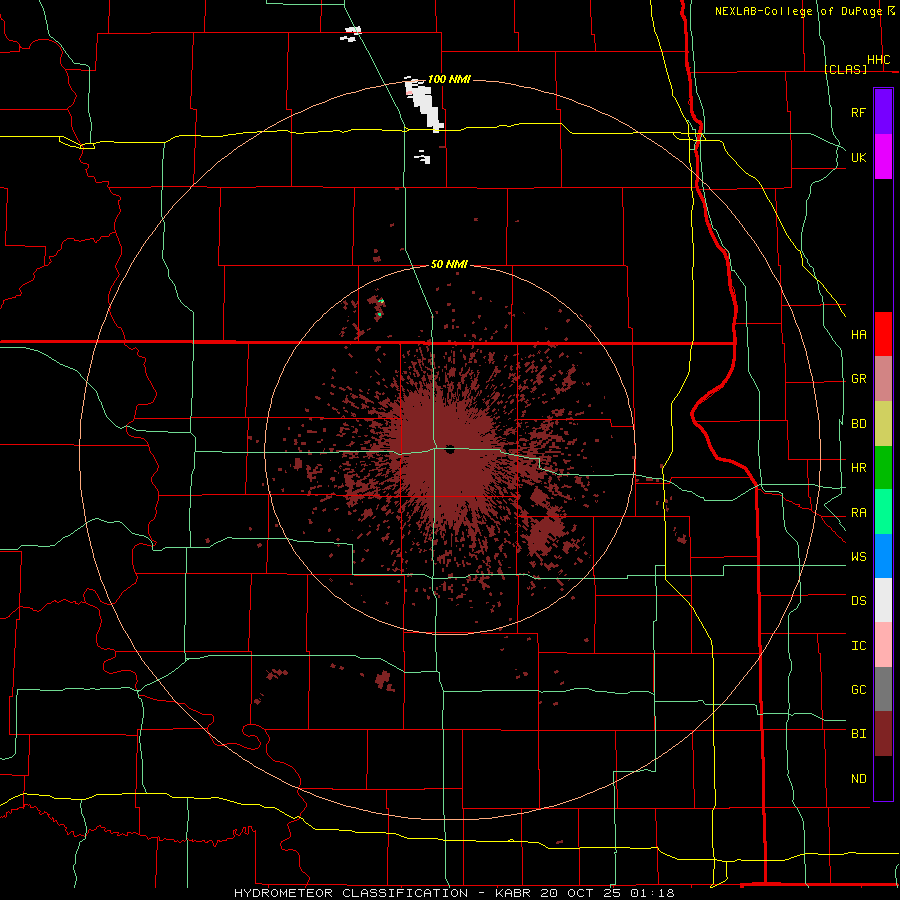
Task: Click the RA legend label
Action: pos(859,513)
